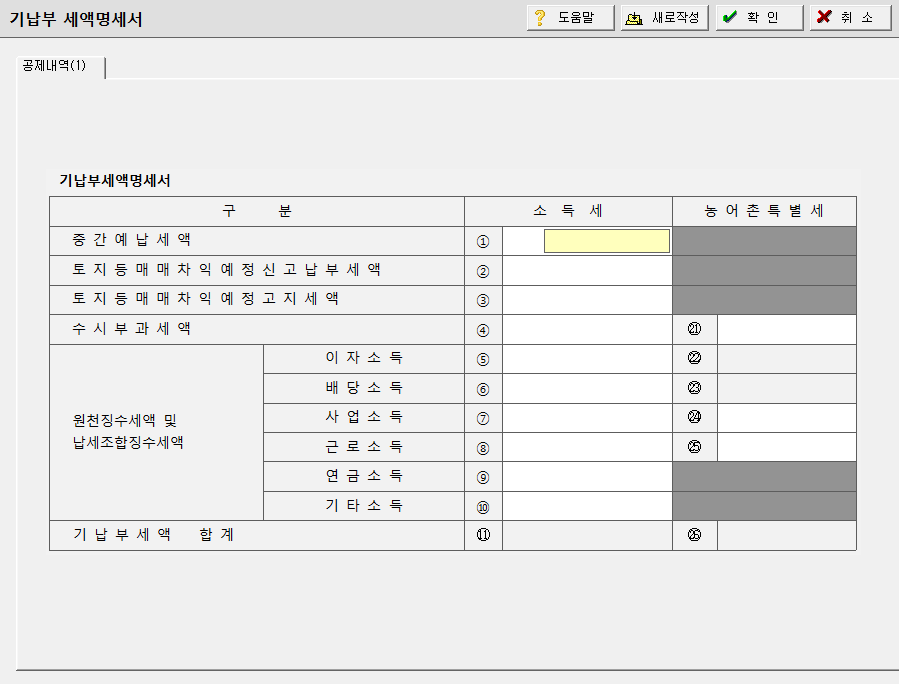This screenshot has width=899, height=684.
Task: Click the 근로소득 label
Action: tap(364, 446)
